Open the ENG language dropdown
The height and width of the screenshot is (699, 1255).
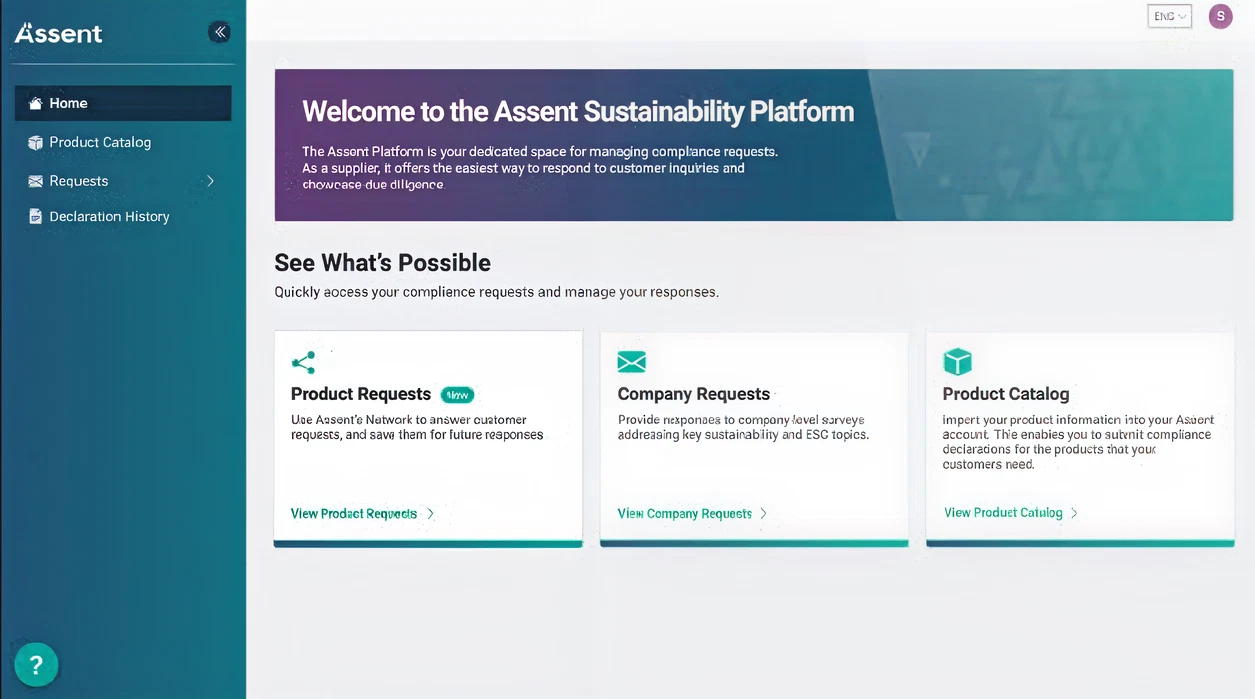tap(1168, 16)
